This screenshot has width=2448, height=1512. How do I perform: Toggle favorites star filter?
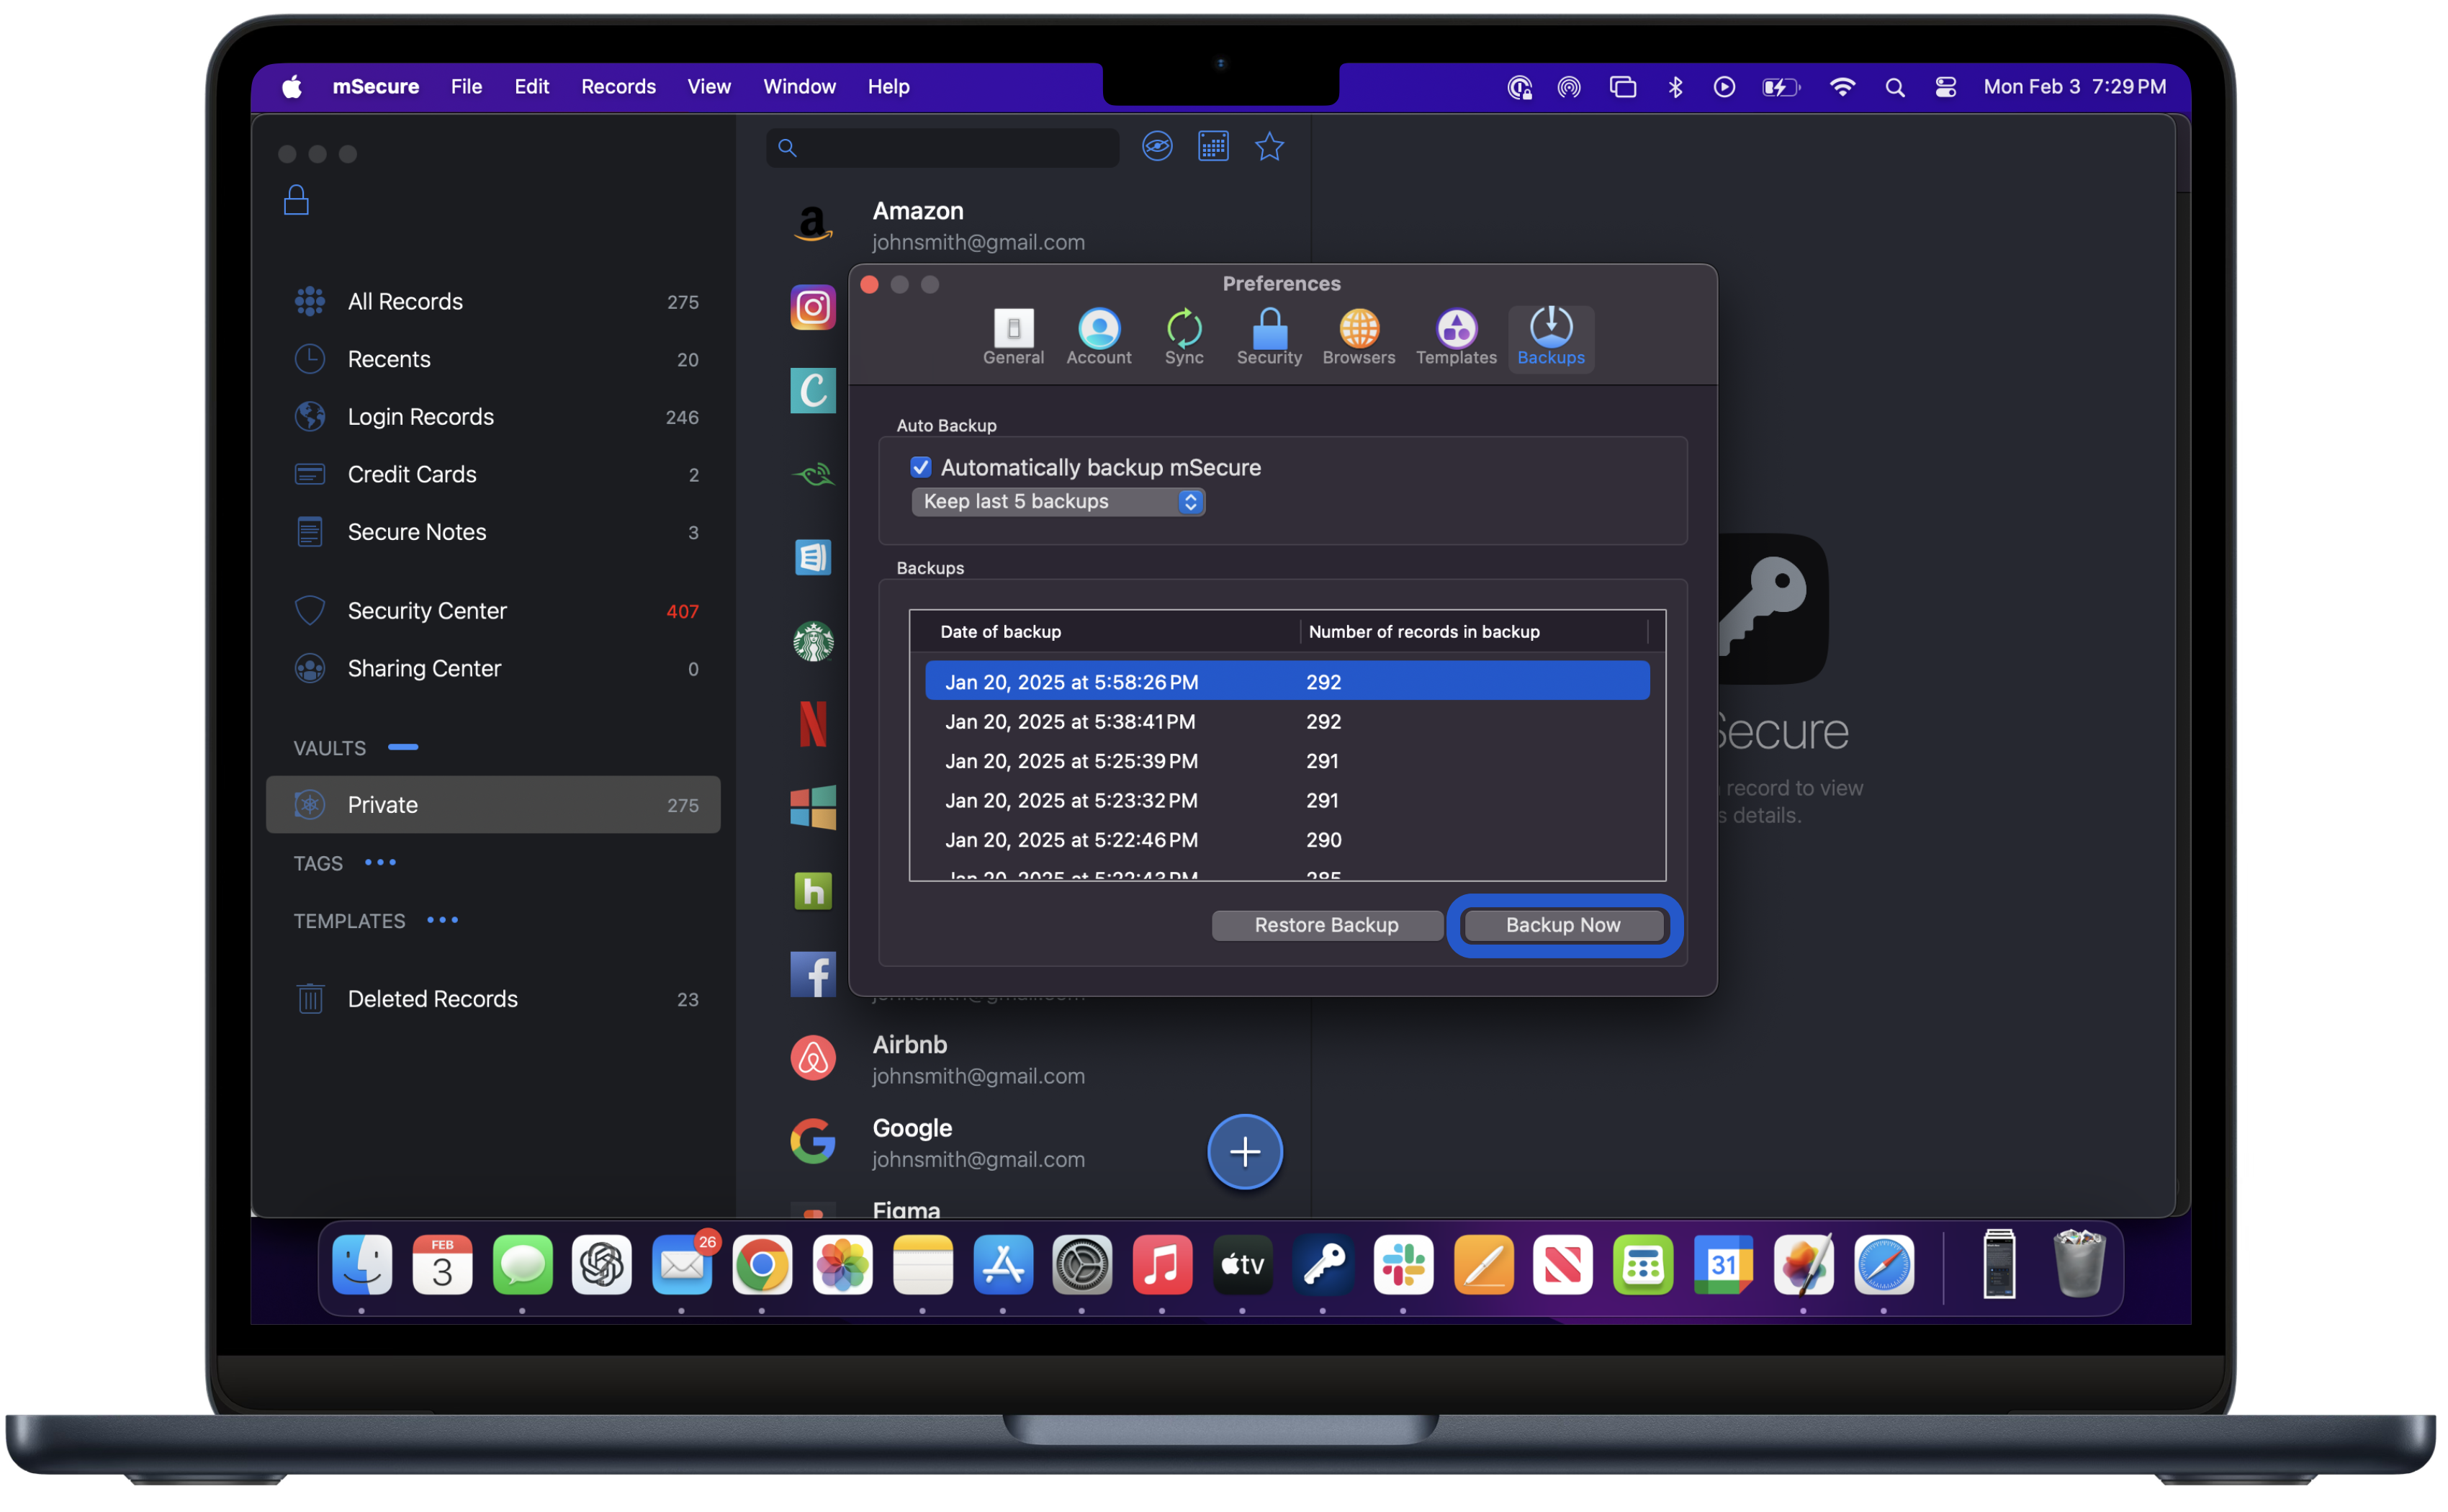tap(1269, 147)
